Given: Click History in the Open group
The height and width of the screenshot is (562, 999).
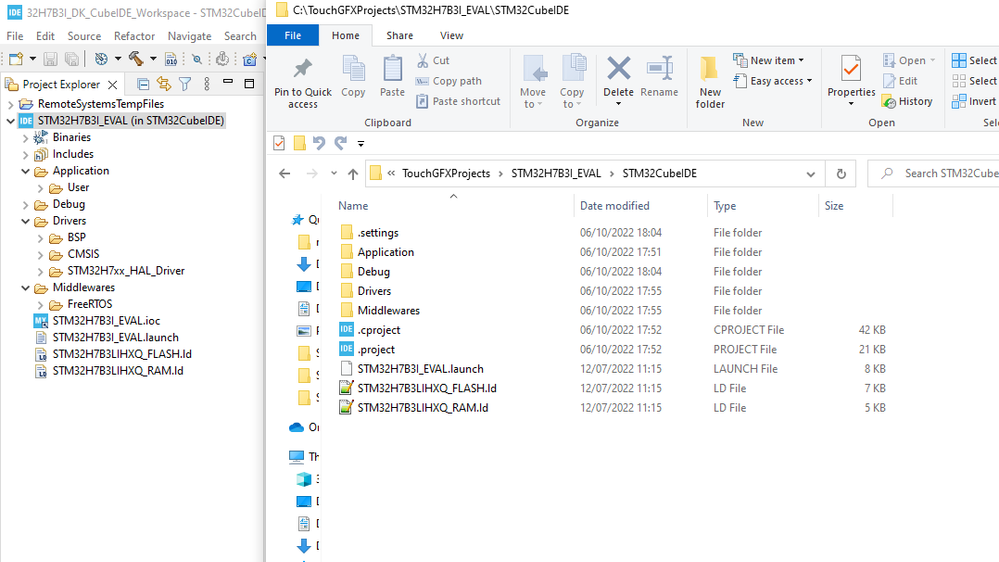Looking at the screenshot, I should pos(908,101).
